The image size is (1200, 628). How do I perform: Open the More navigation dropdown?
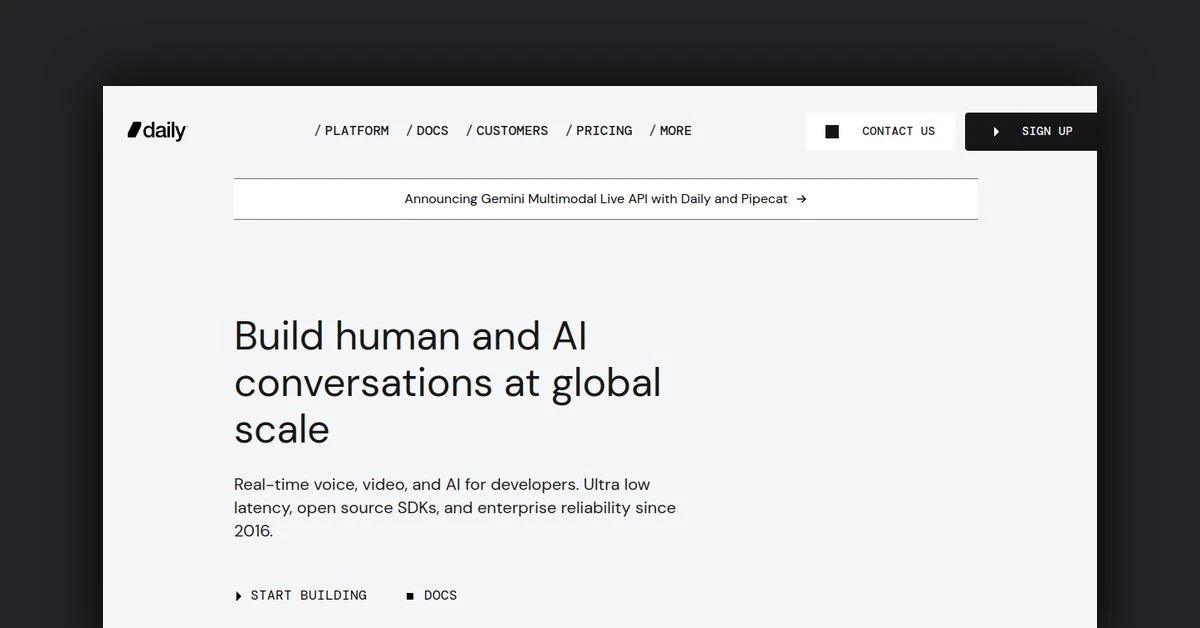coord(675,131)
